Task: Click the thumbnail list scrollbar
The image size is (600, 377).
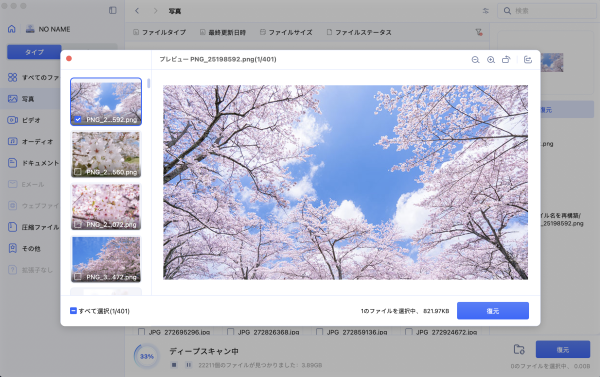Action: pos(148,83)
